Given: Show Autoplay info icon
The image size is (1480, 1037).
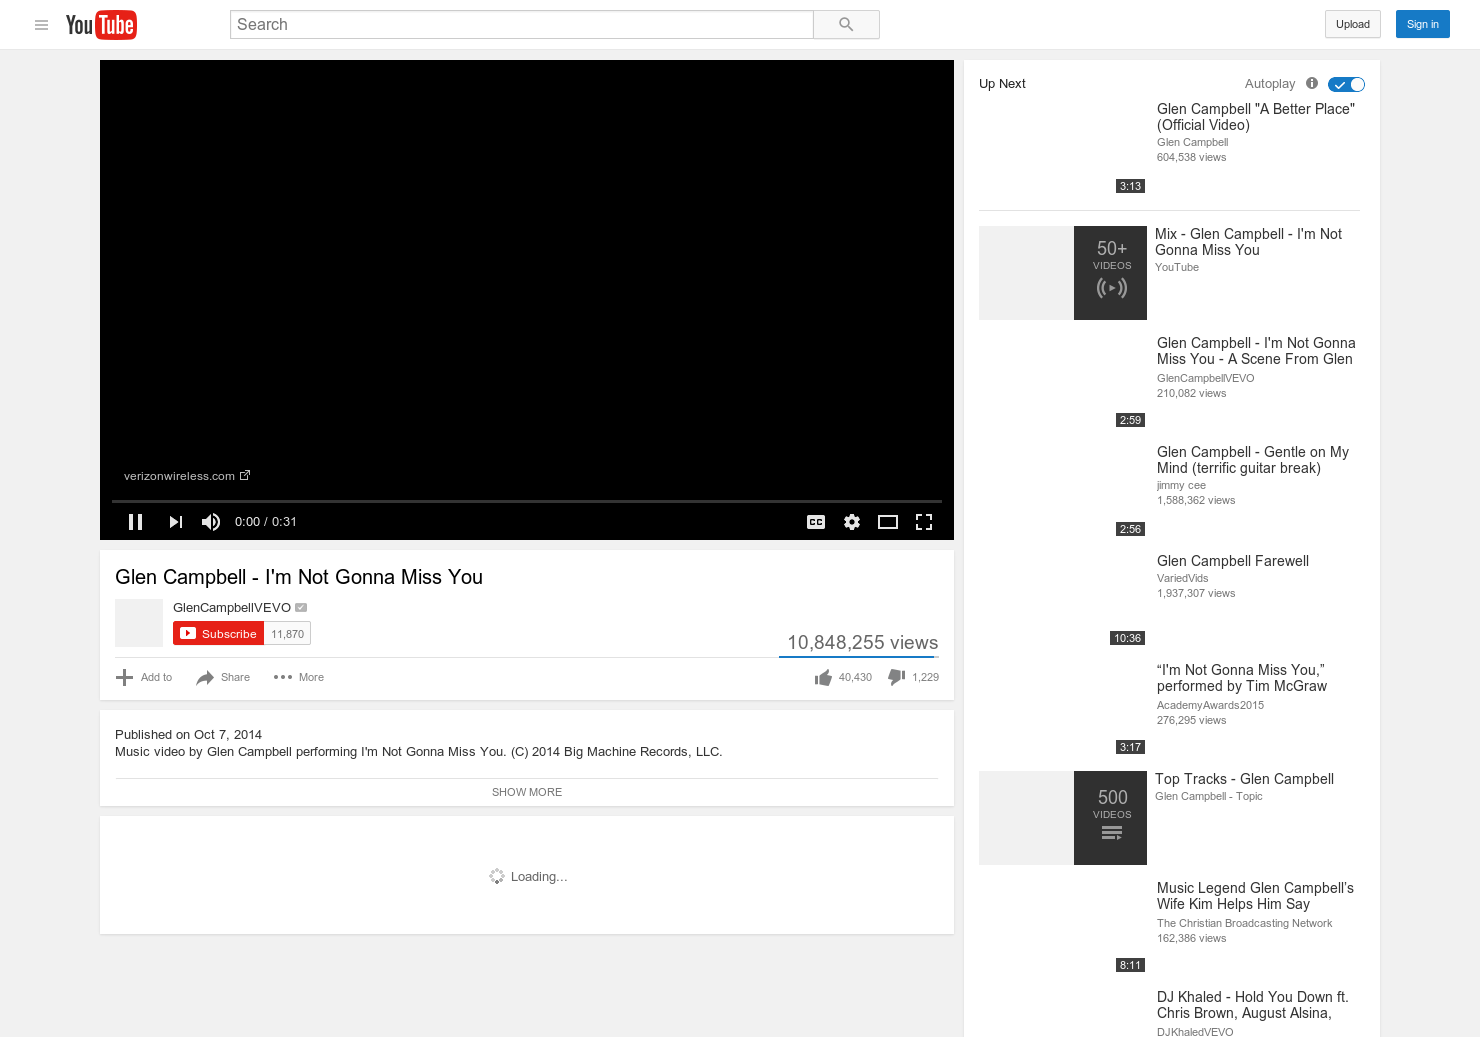Looking at the screenshot, I should pos(1312,84).
